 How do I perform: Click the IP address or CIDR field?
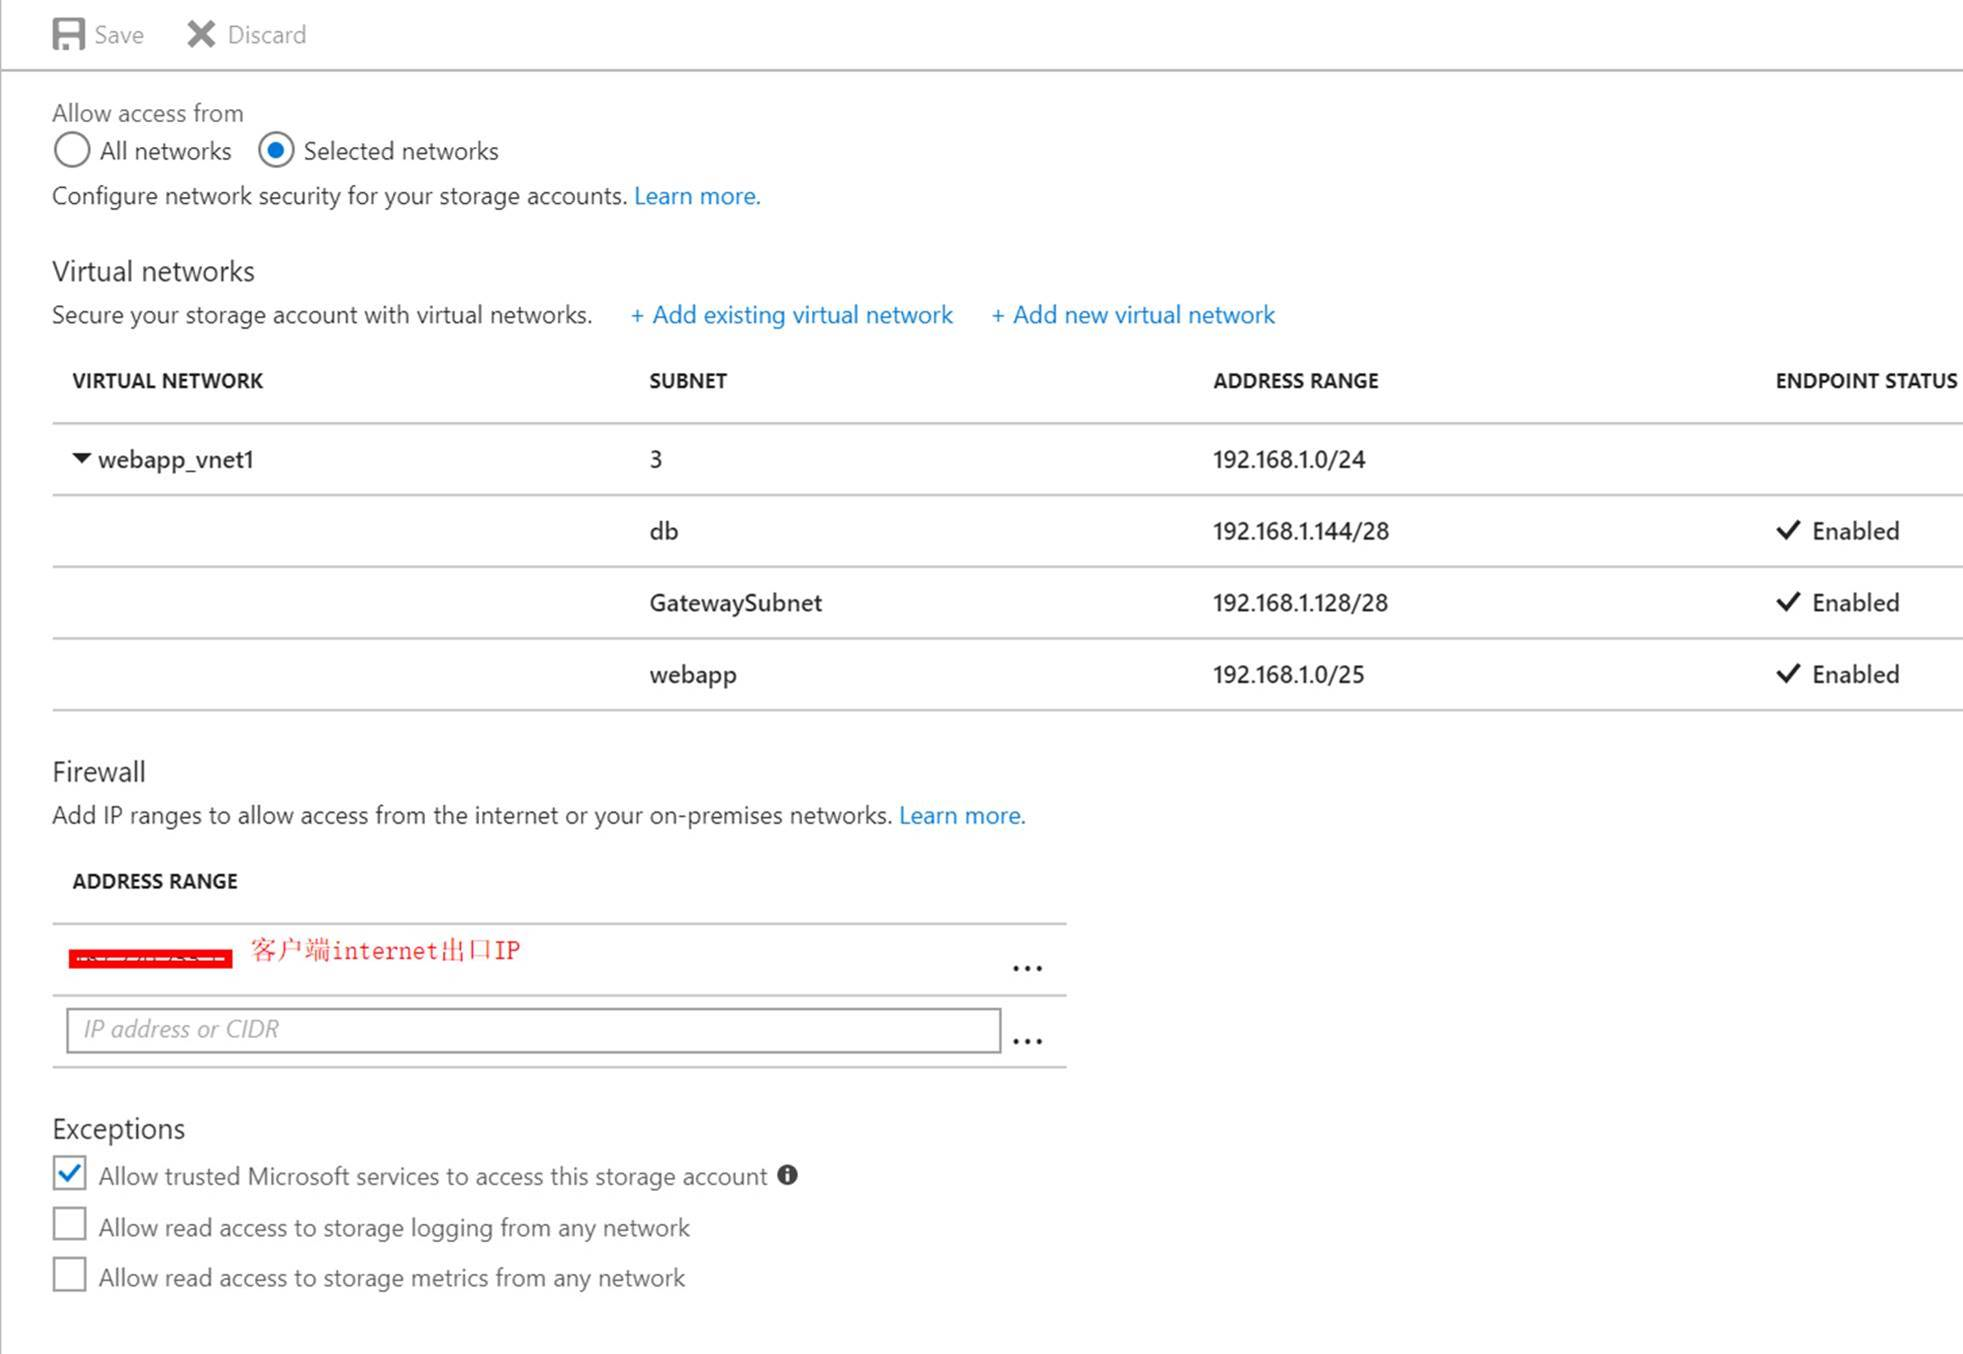click(533, 1030)
